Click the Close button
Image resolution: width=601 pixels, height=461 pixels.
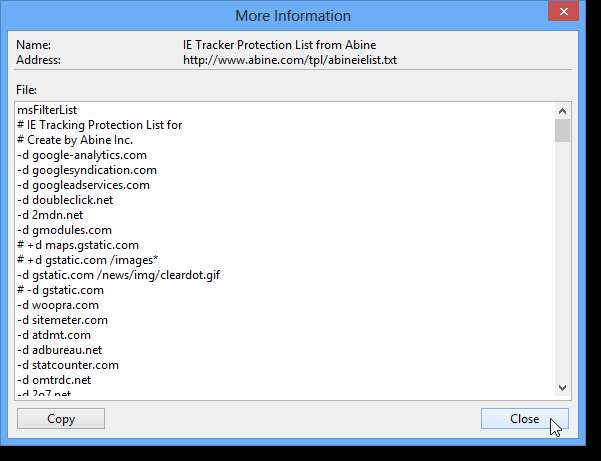524,418
